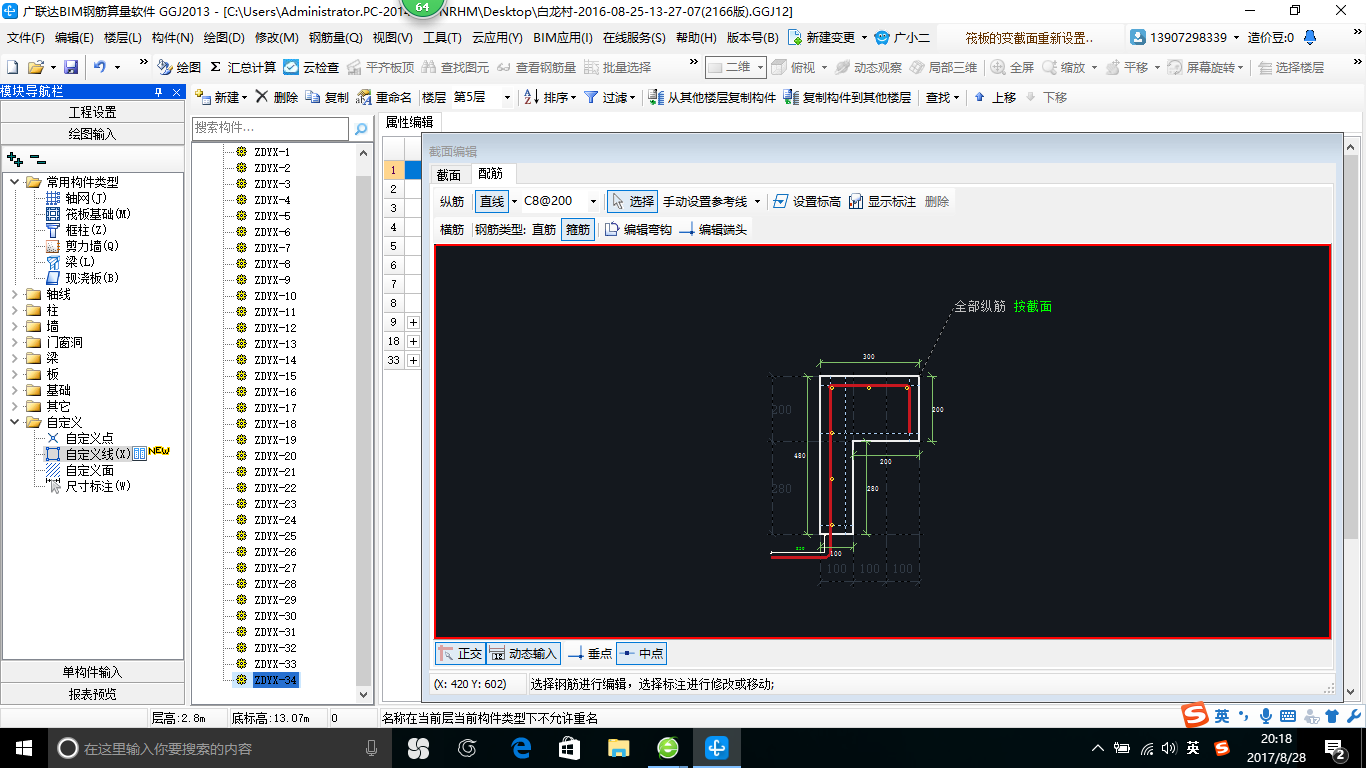This screenshot has width=1366, height=768.
Task: Select 直线 line drawing tool
Action: [x=491, y=201]
